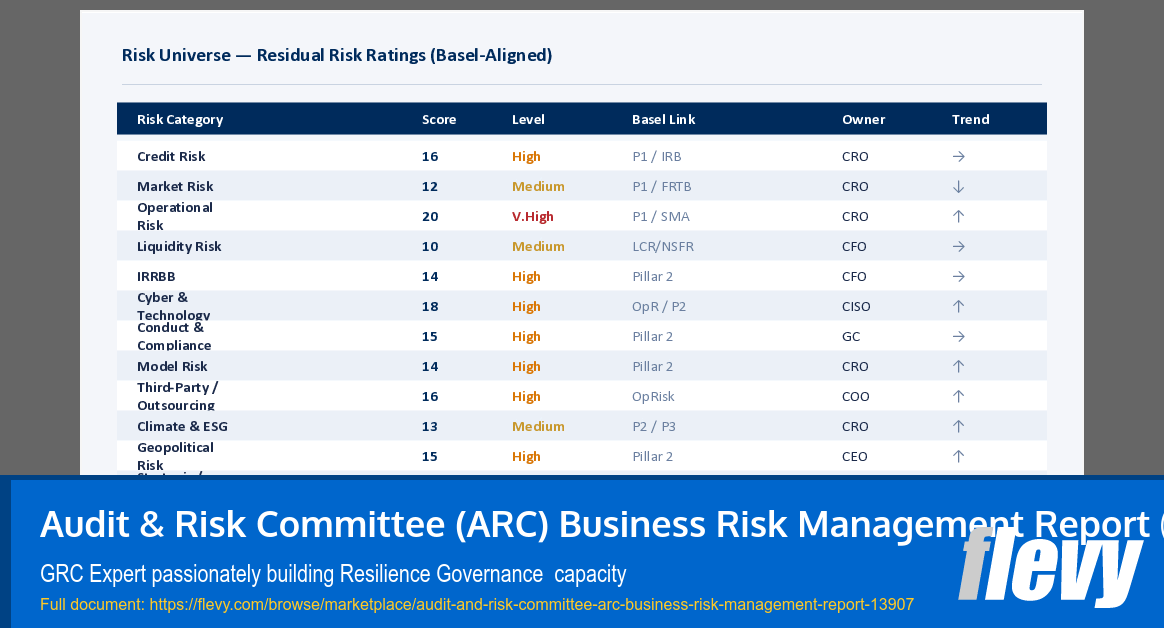
Task: Click the score 13 for Climate & ESG
Action: 430,427
